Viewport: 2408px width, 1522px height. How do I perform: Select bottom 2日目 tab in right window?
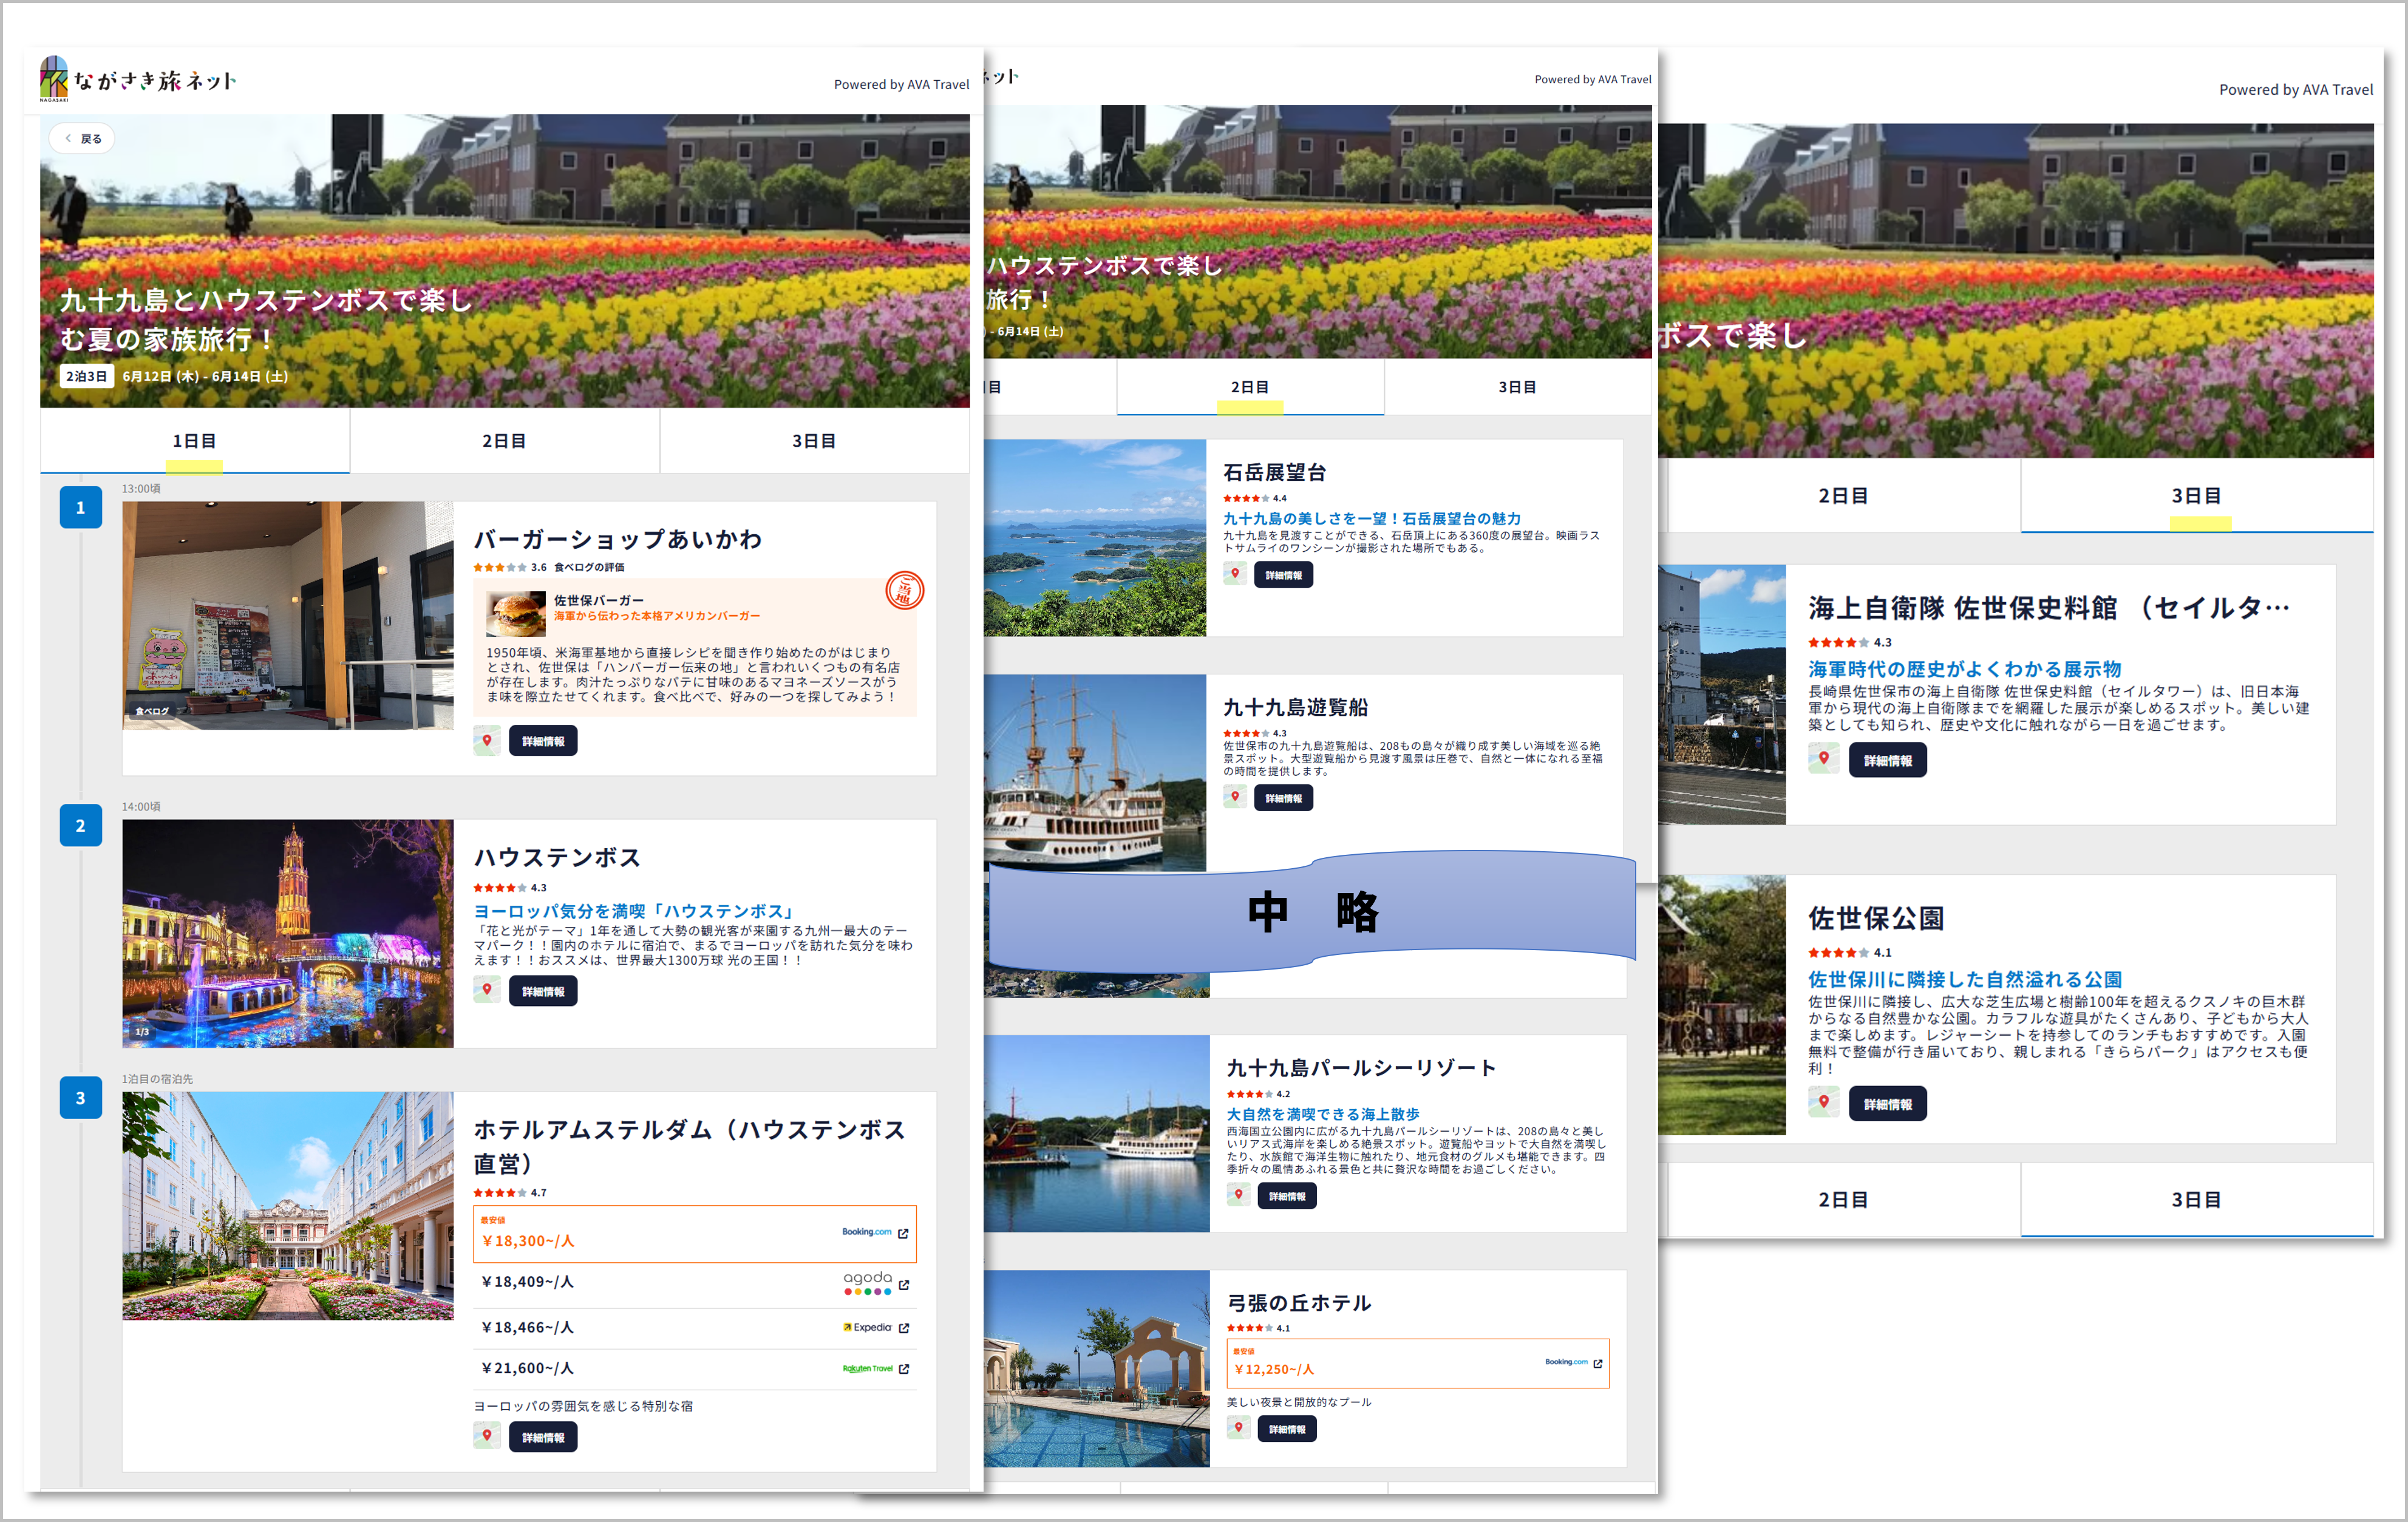coord(1843,1200)
